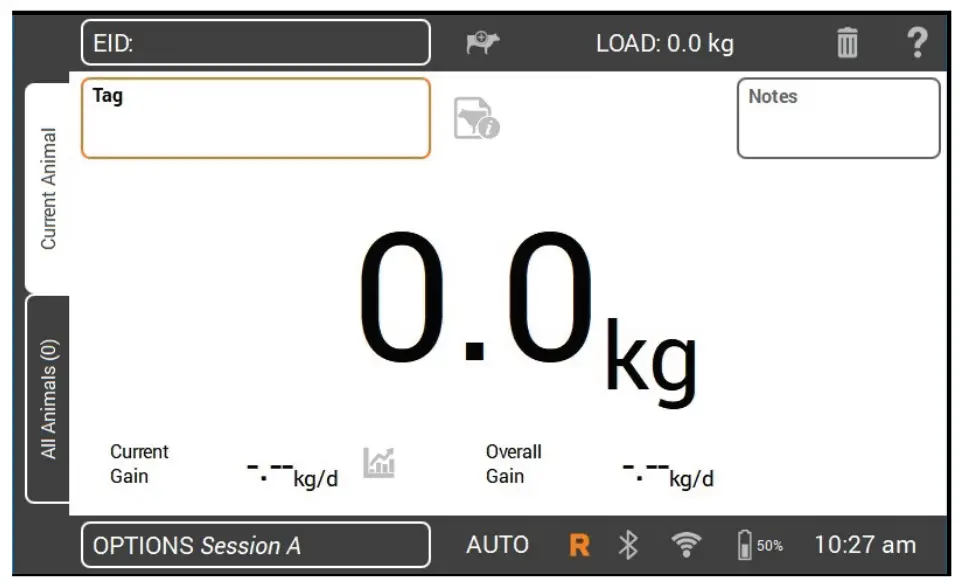Click the LOAD: 0.0 kg readout
The height and width of the screenshot is (585, 959).
[x=665, y=43]
